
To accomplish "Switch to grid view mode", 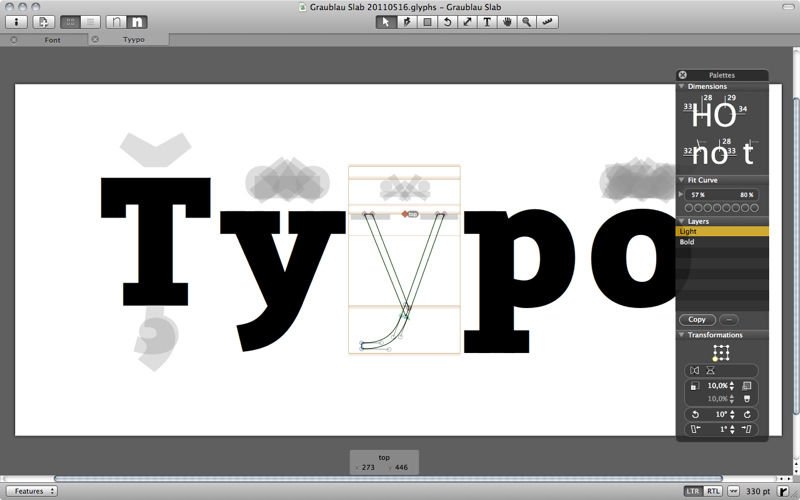I will click(71, 21).
